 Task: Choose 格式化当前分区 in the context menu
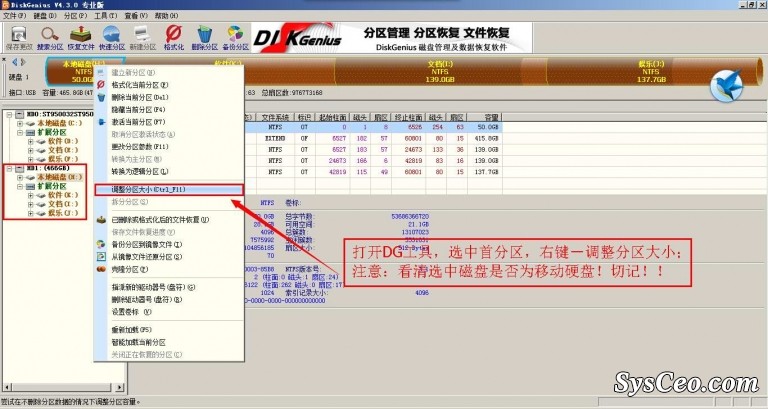pyautogui.click(x=169, y=85)
